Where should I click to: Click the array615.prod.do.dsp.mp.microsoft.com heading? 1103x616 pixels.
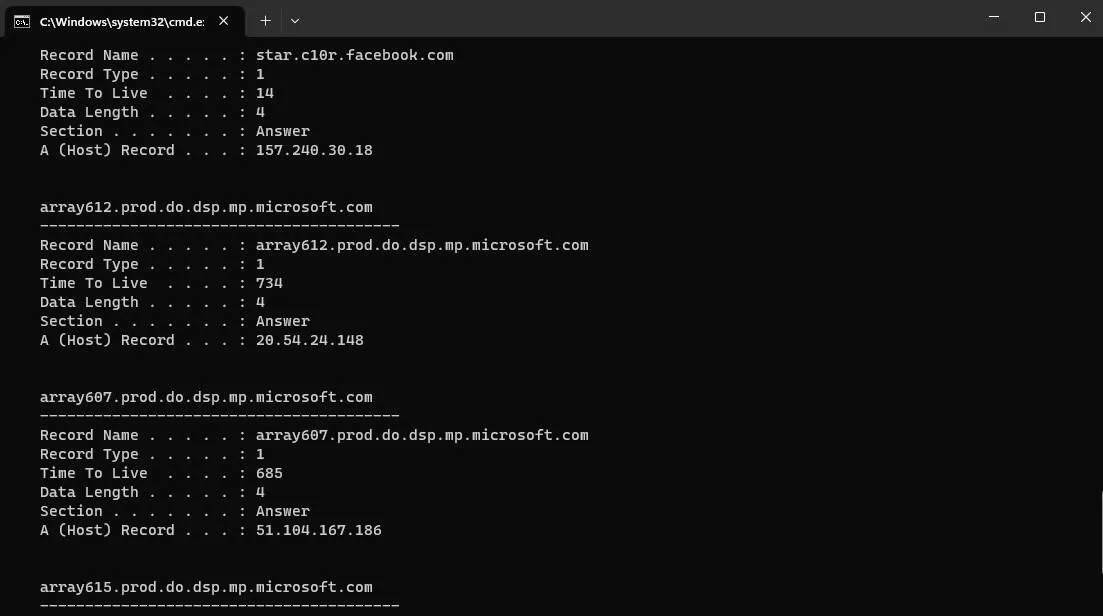tap(206, 586)
